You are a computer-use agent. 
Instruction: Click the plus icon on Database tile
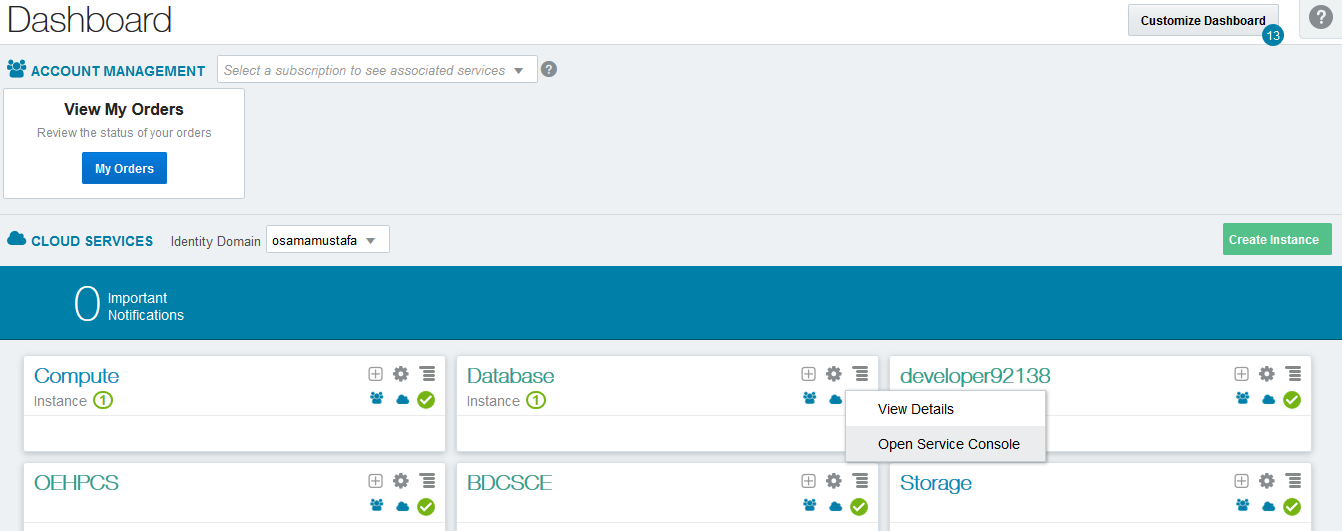(808, 374)
